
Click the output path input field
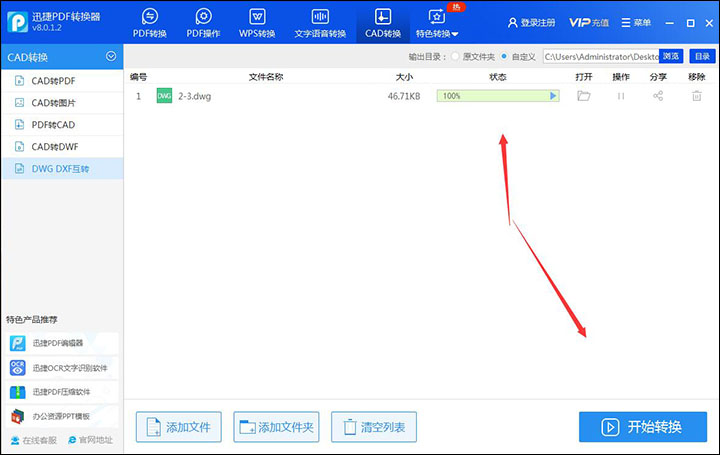601,56
